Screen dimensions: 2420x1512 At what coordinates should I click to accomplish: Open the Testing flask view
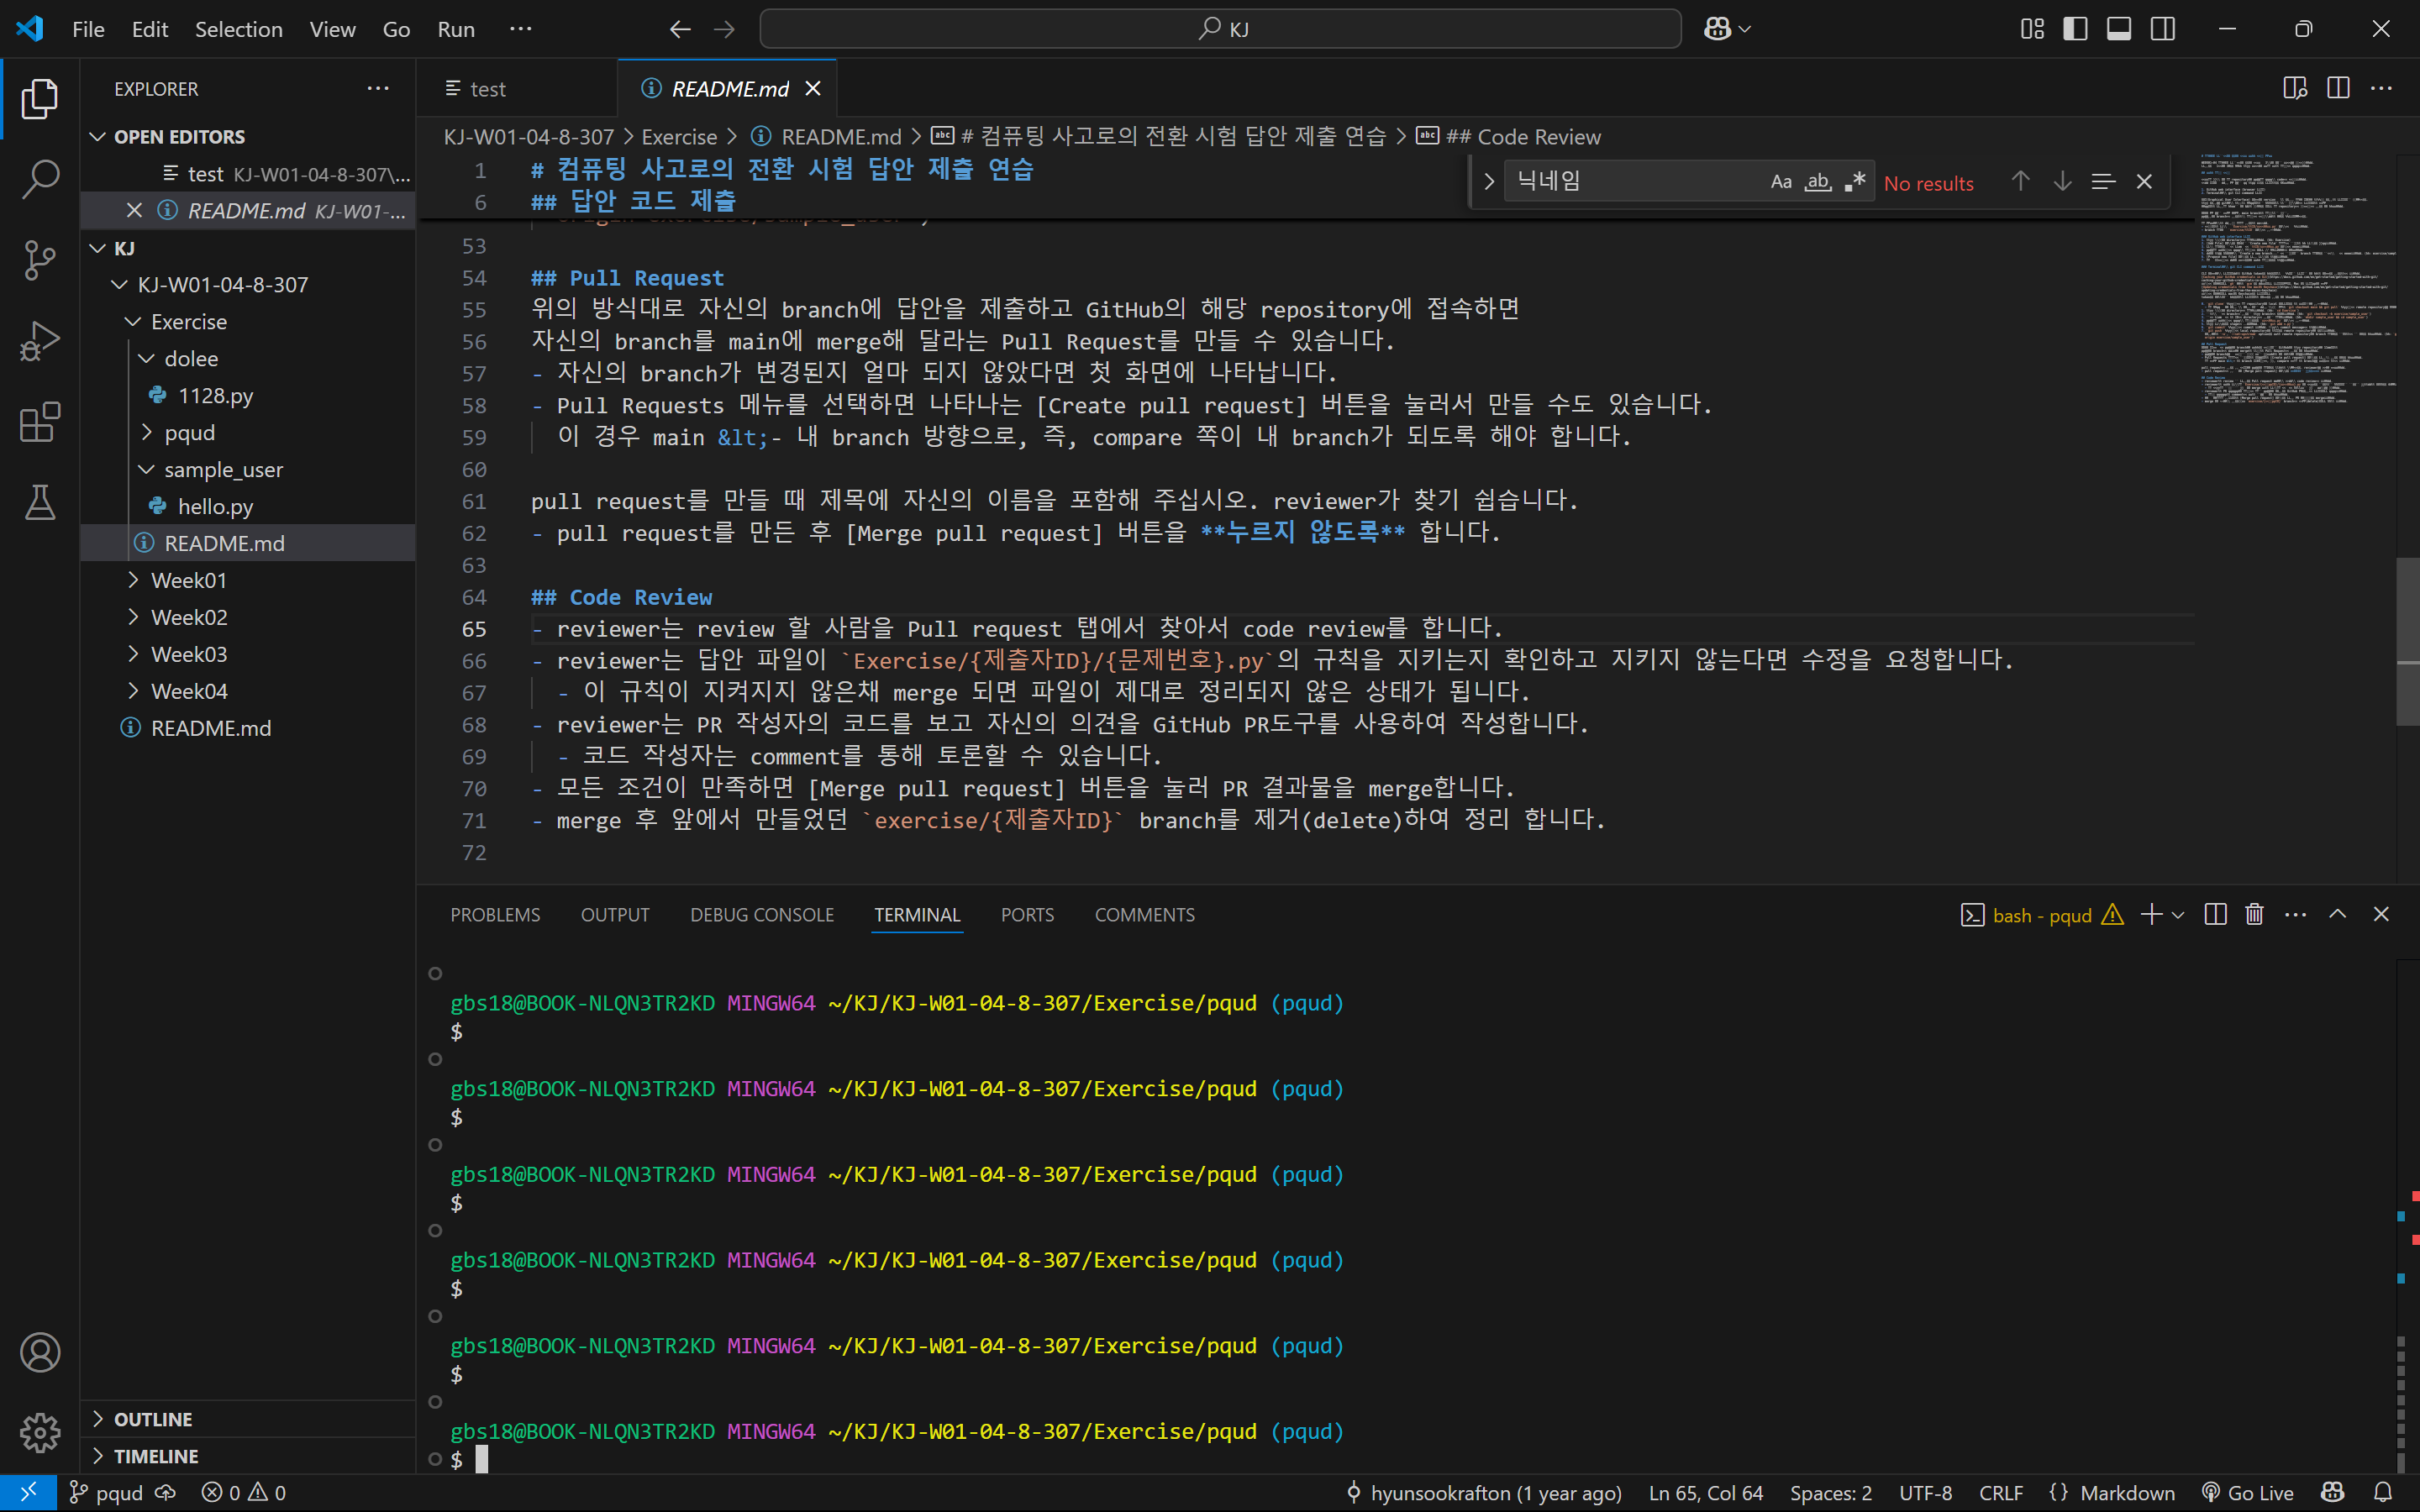point(40,503)
